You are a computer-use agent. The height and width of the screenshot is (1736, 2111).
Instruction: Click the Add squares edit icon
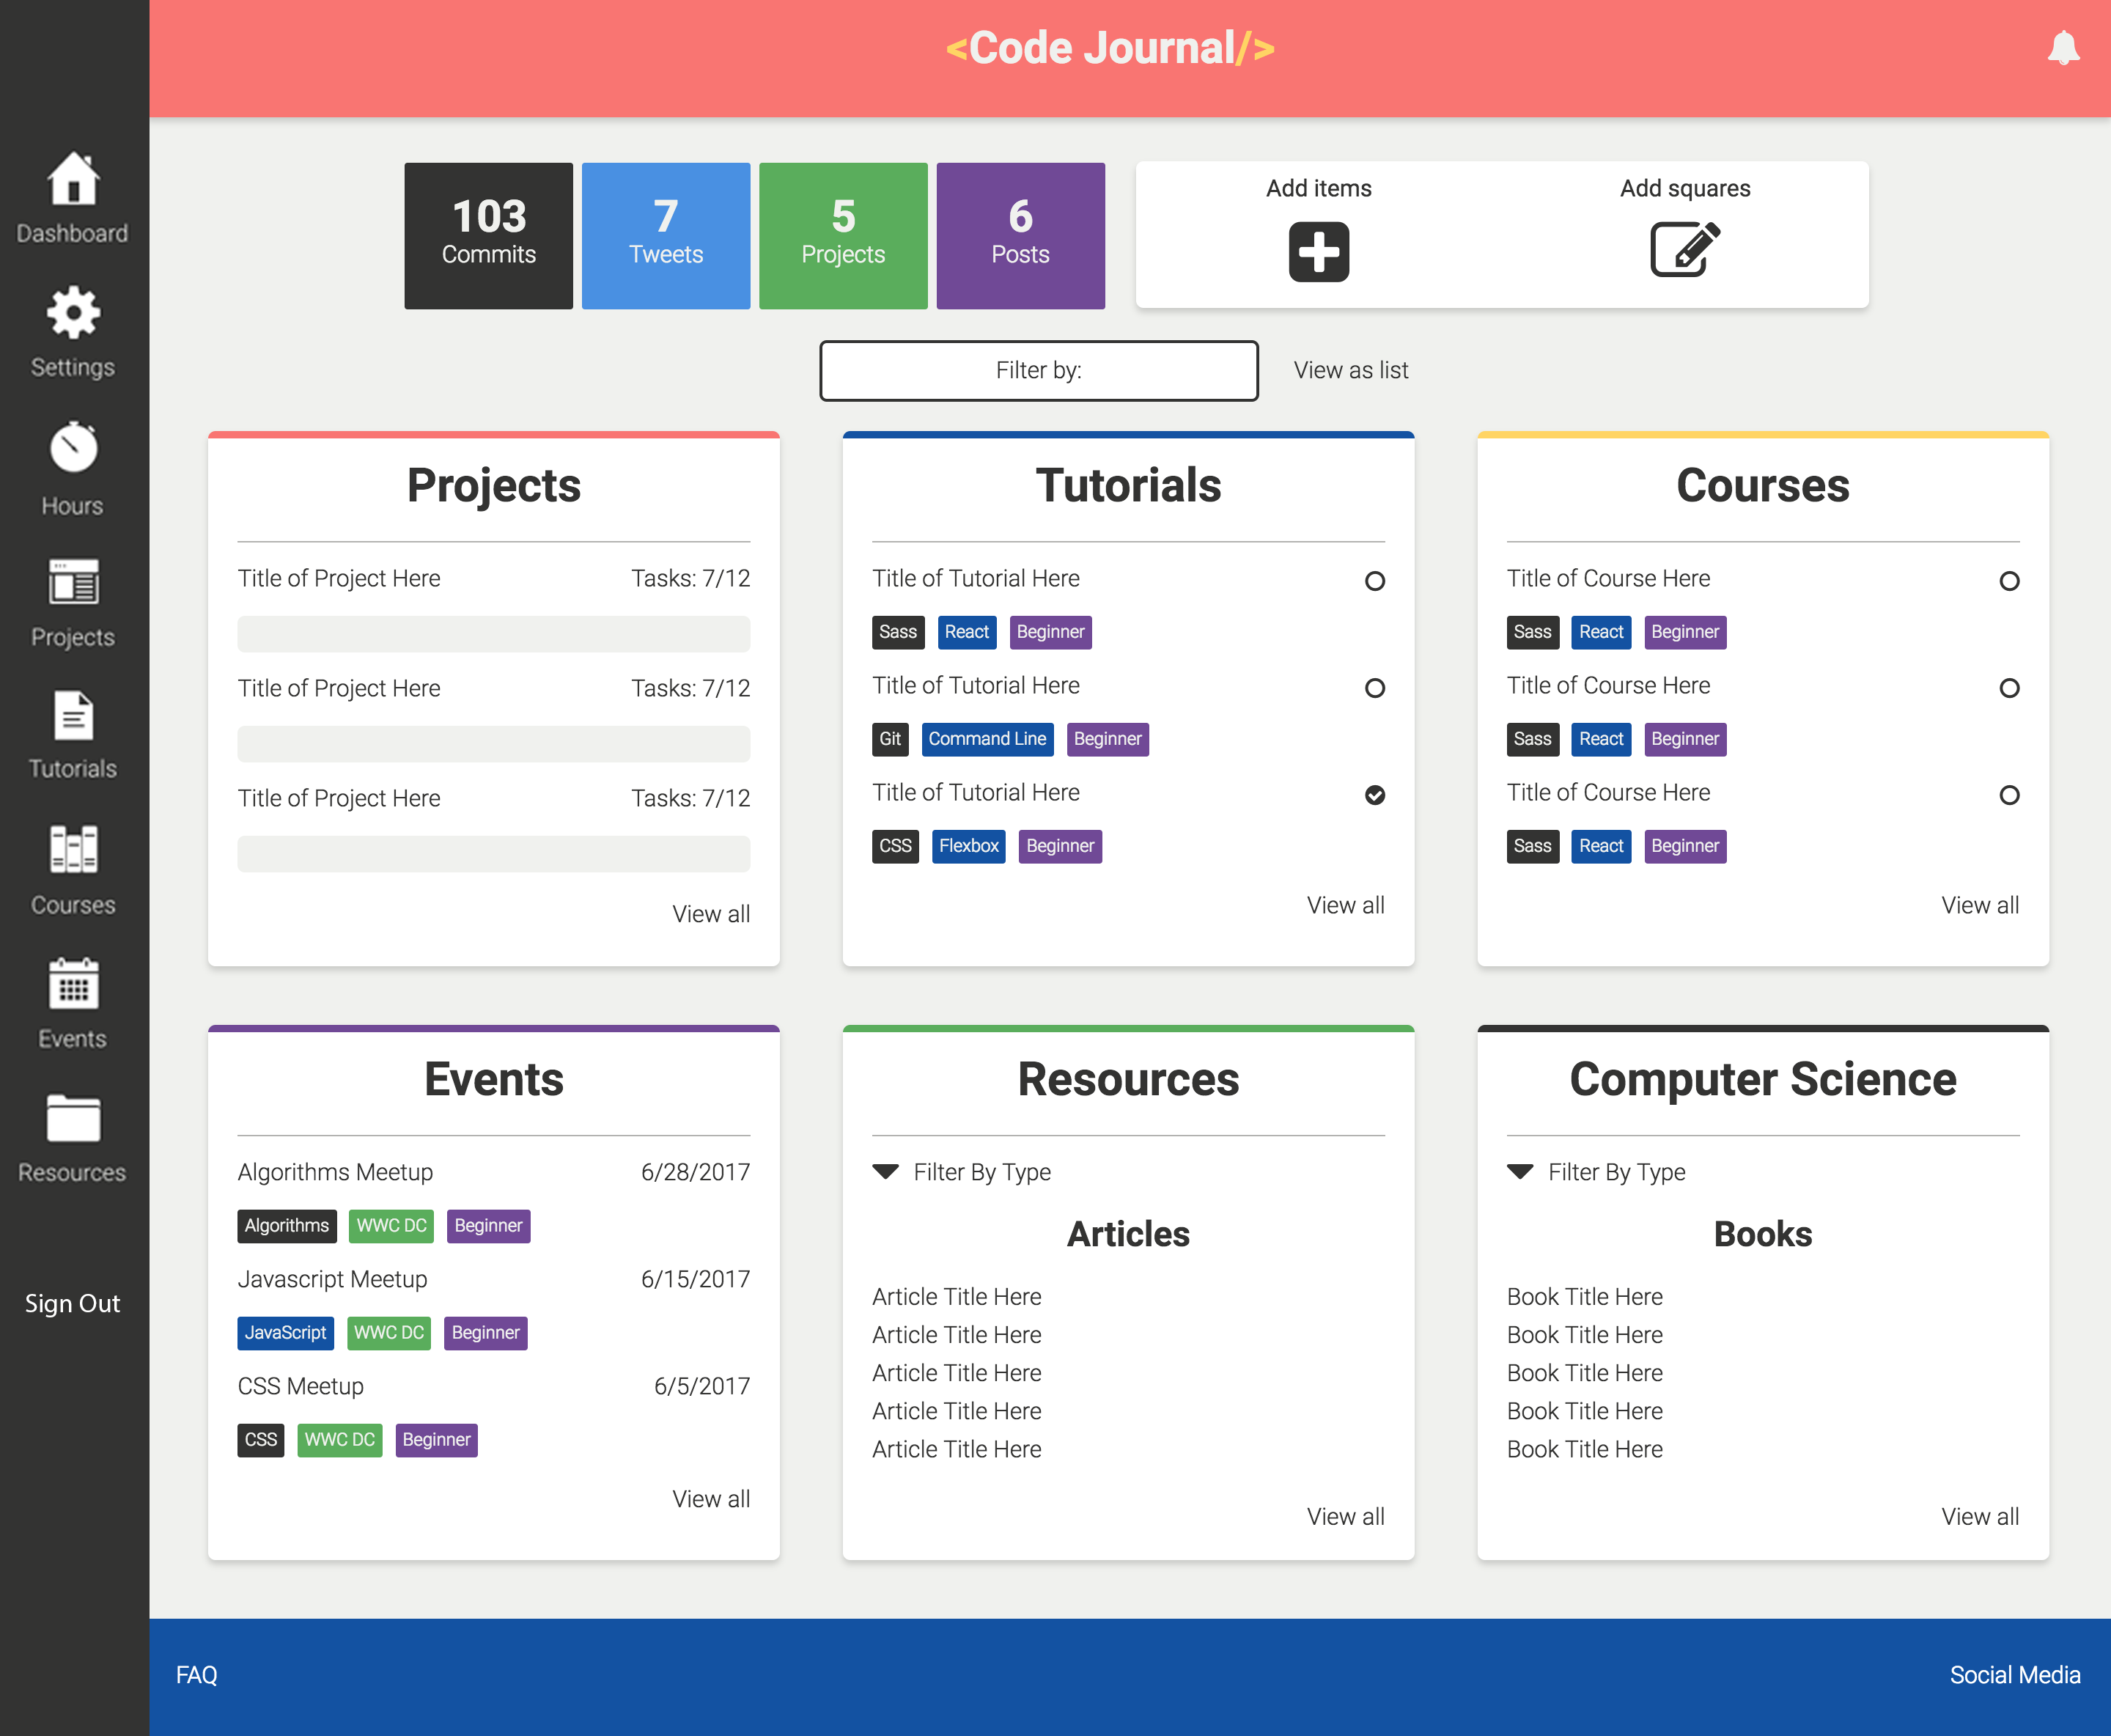point(1684,250)
